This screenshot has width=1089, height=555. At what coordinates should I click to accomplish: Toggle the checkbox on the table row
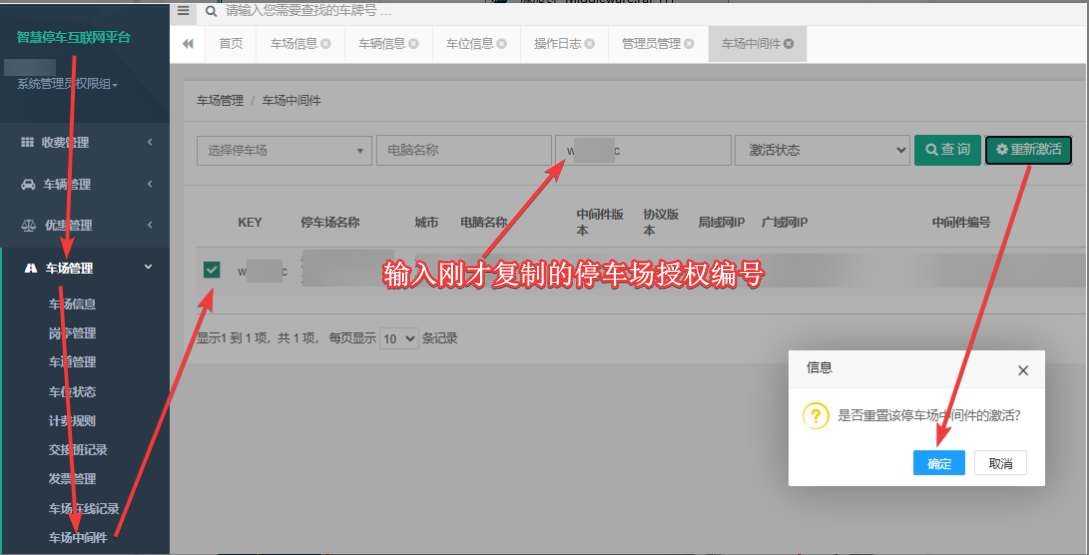pos(212,270)
